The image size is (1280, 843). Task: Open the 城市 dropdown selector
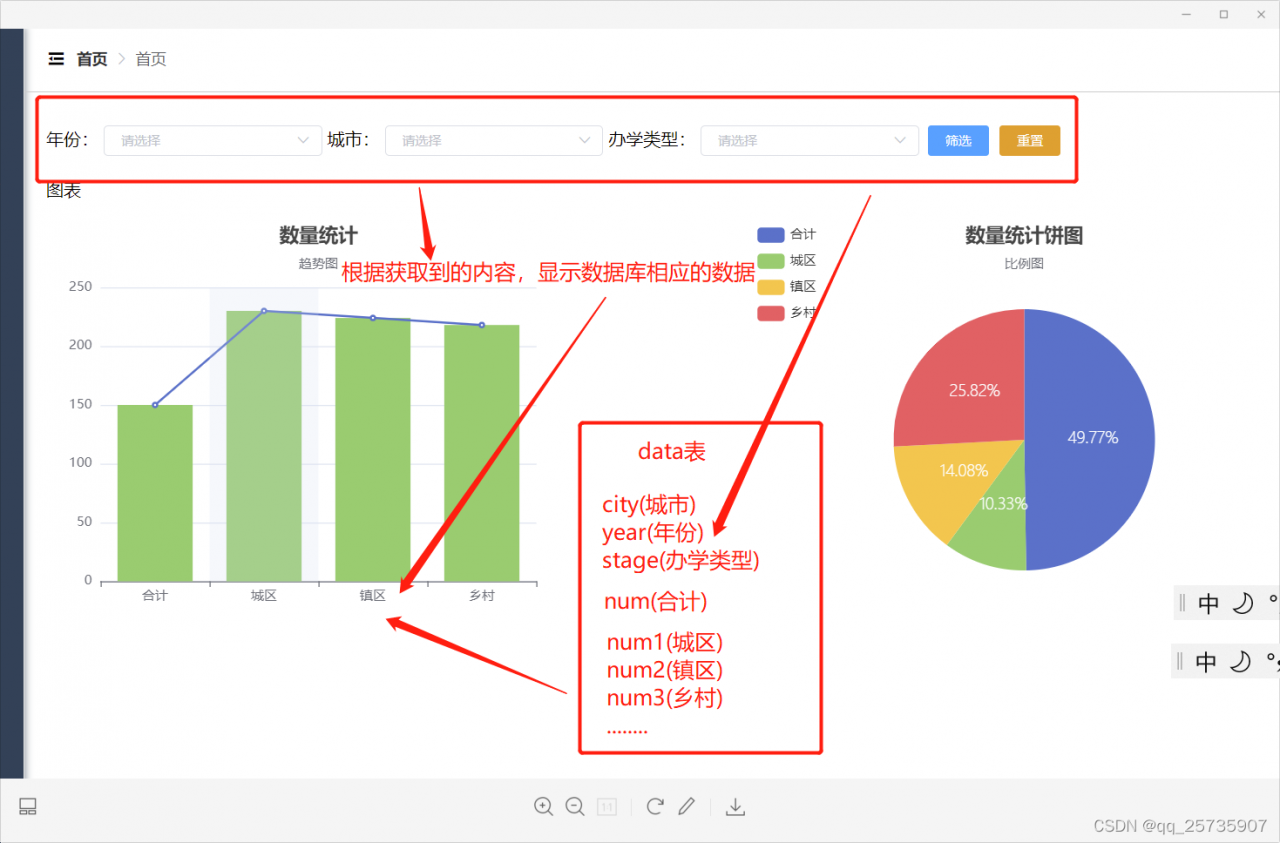494,141
